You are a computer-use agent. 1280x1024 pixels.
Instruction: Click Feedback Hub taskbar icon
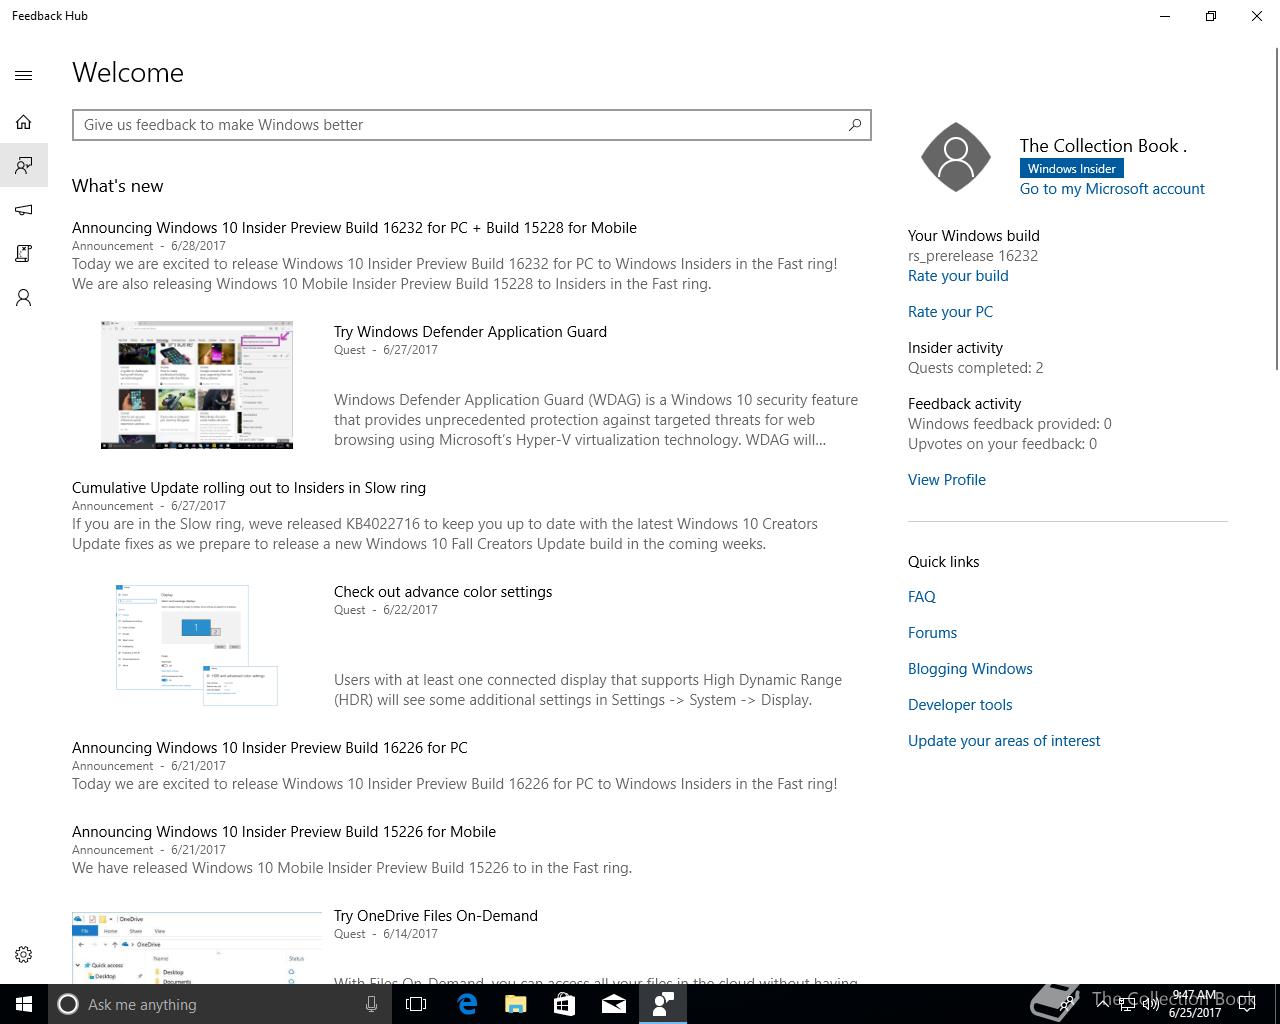click(663, 1004)
